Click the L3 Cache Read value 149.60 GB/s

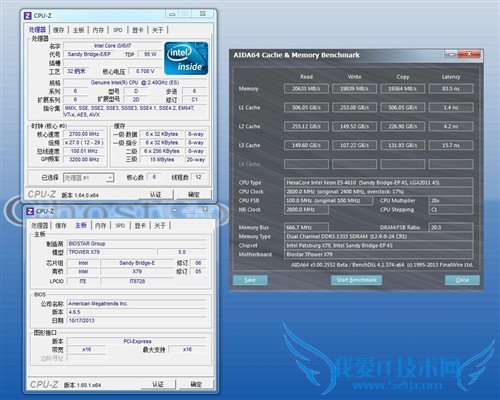tap(306, 145)
